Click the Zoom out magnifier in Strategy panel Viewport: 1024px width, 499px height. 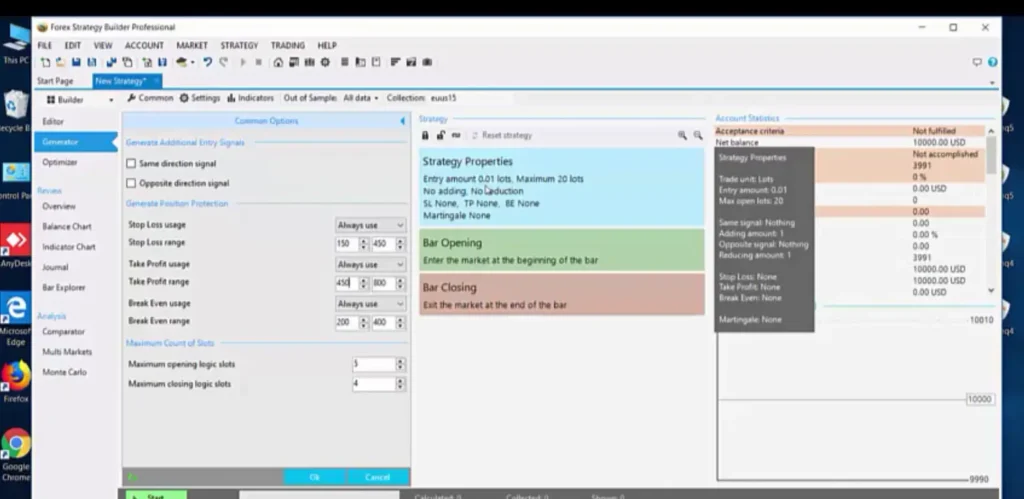tap(698, 135)
